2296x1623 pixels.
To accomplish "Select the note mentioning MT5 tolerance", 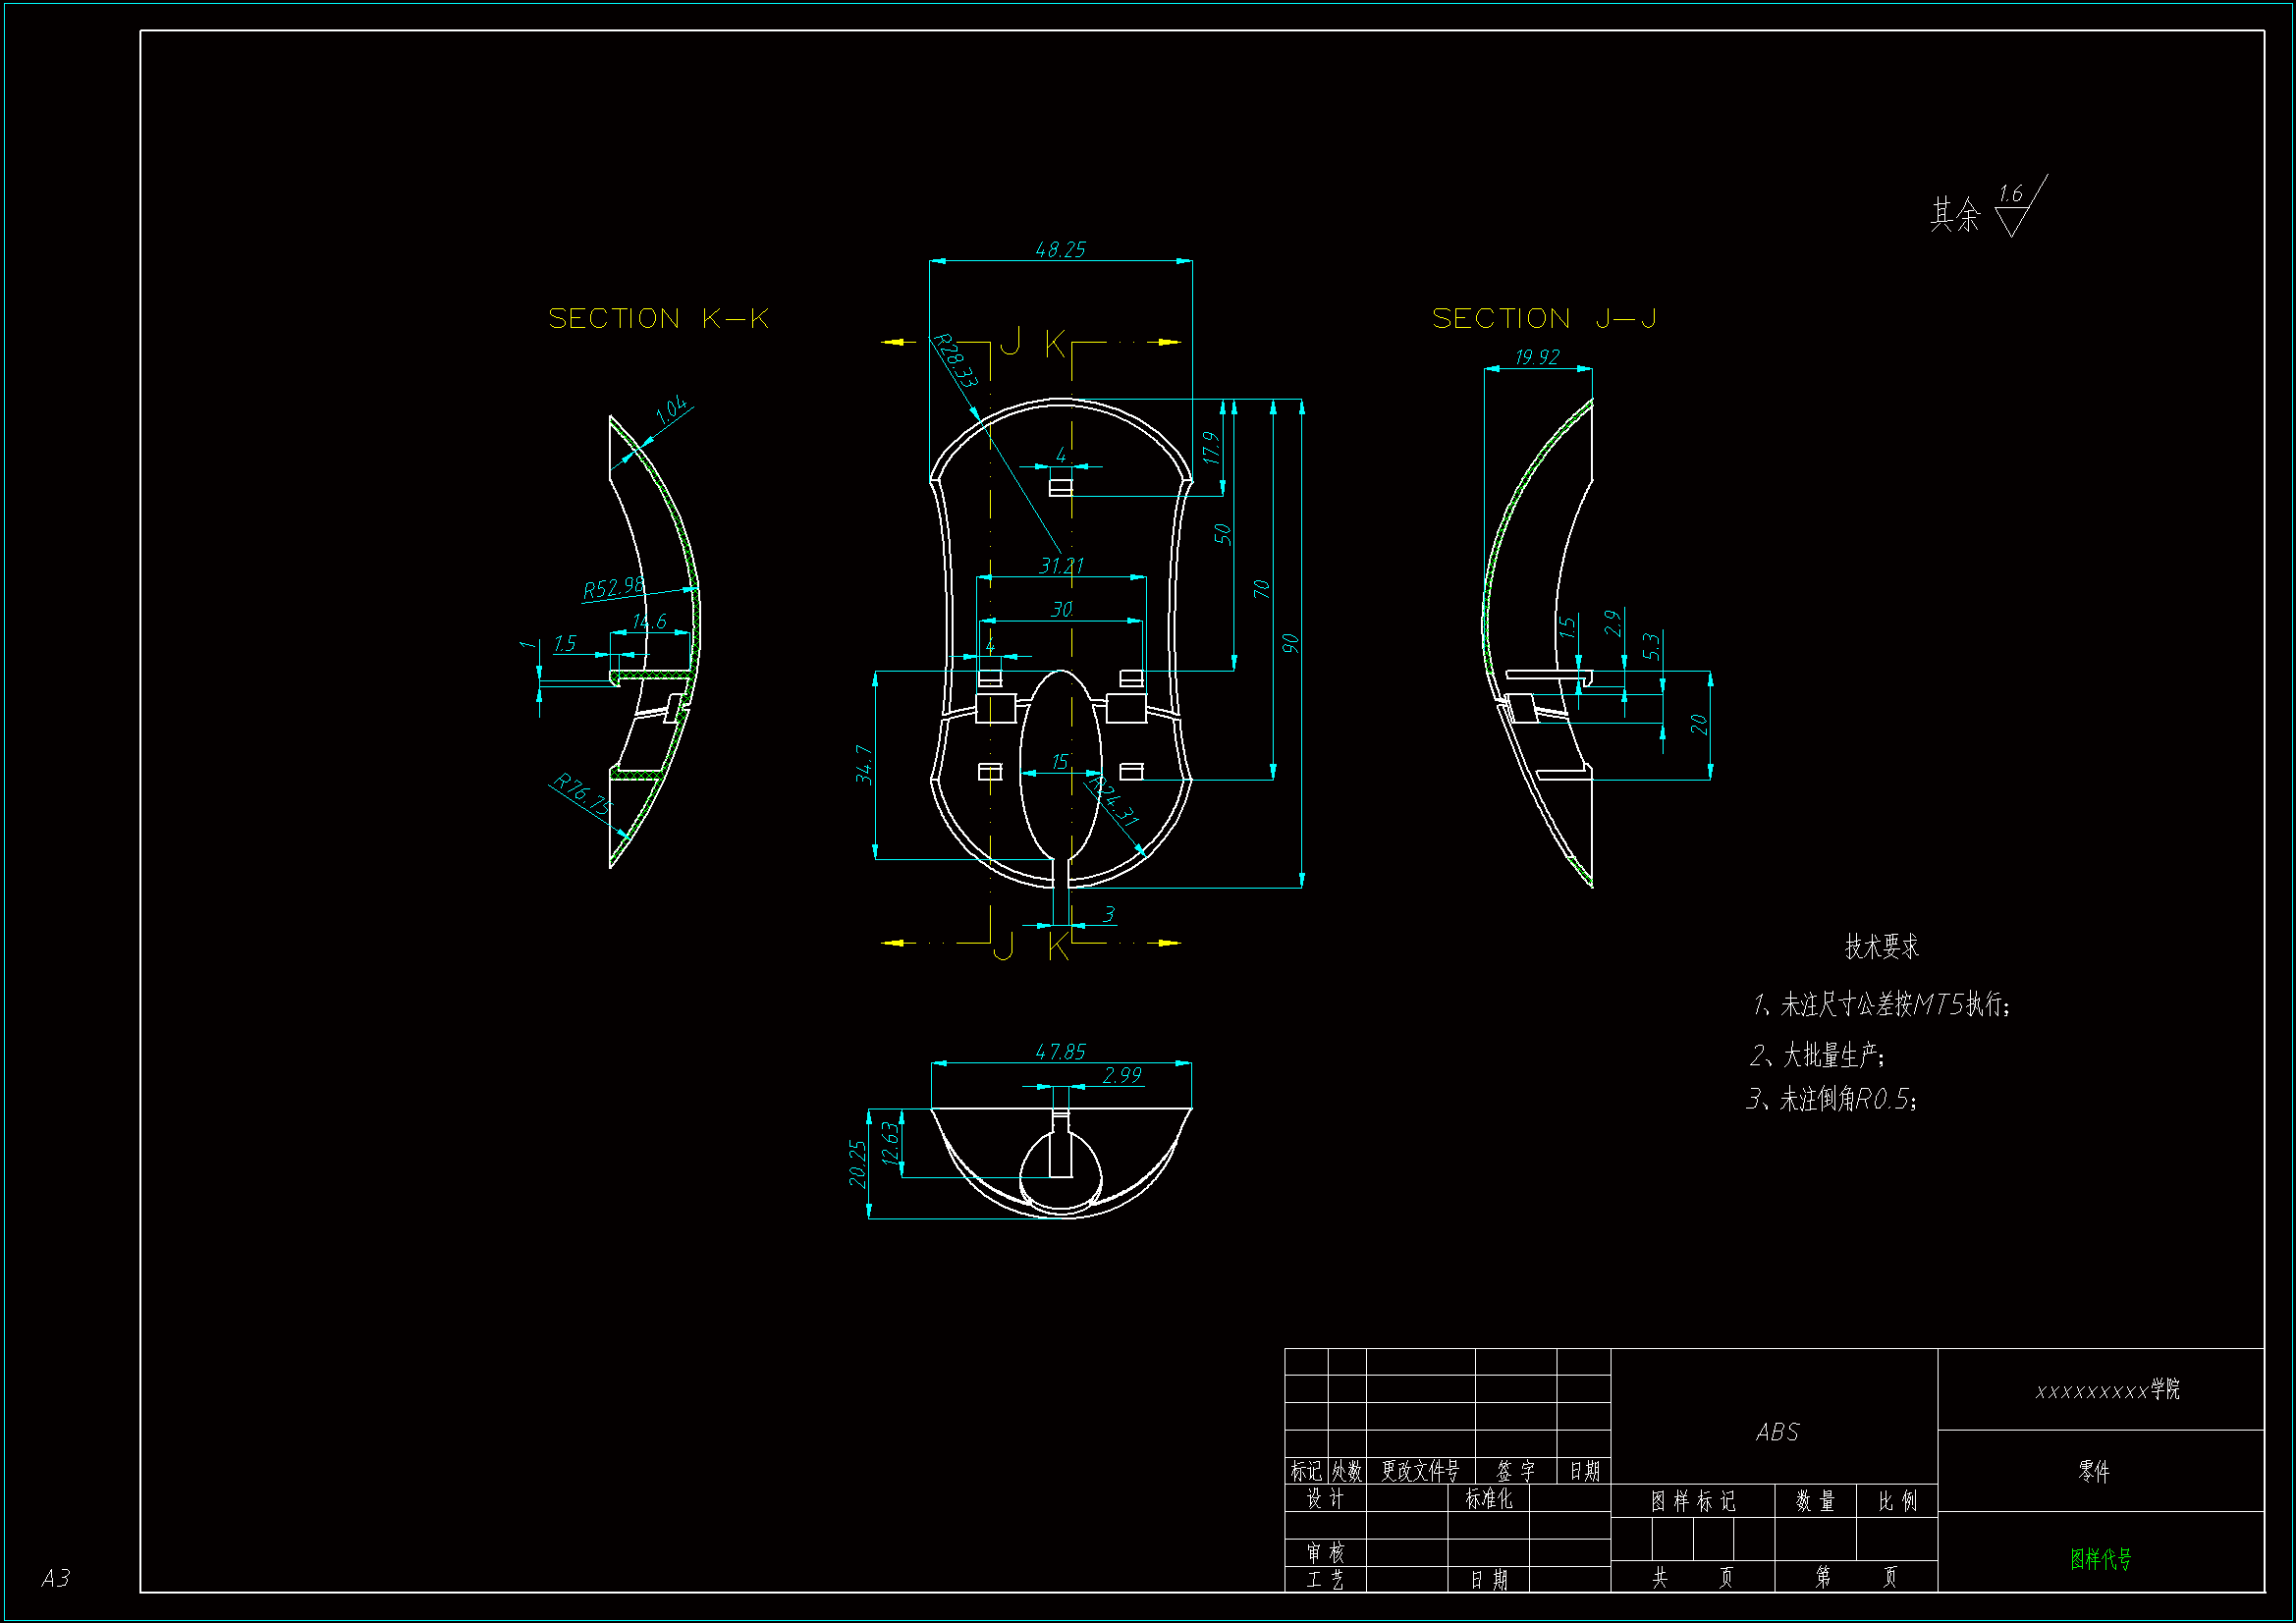I will (x=1881, y=1004).
